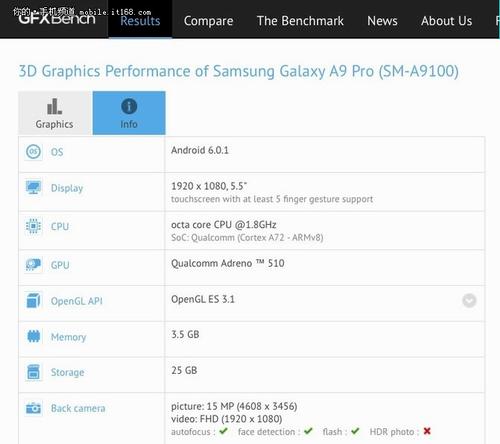Click the CPU chip icon
Screen dimensions: 500x444
(33, 226)
